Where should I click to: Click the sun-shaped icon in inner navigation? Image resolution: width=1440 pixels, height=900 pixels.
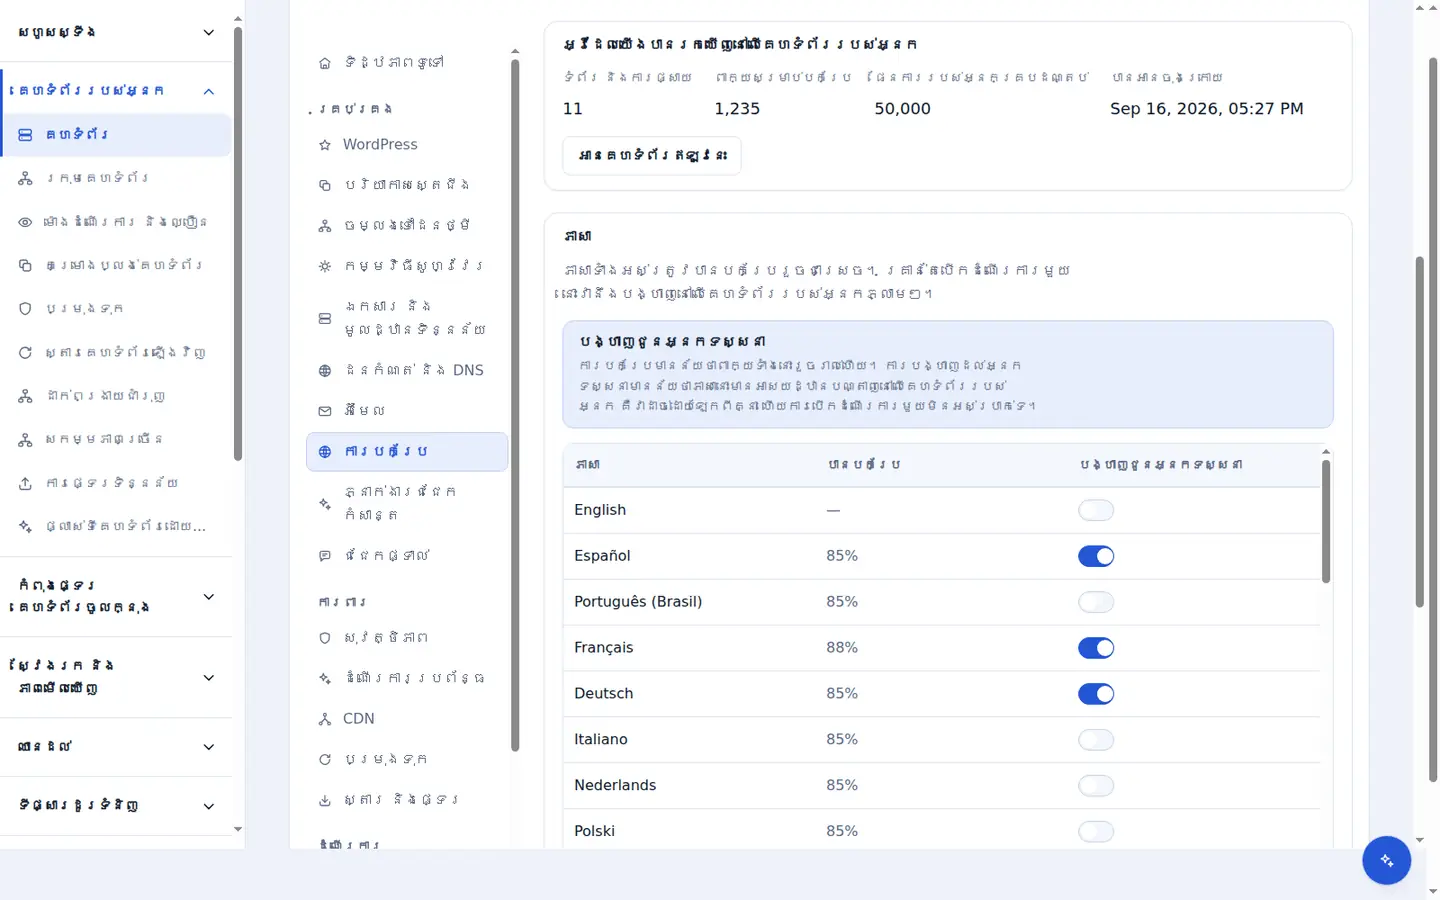[325, 267]
